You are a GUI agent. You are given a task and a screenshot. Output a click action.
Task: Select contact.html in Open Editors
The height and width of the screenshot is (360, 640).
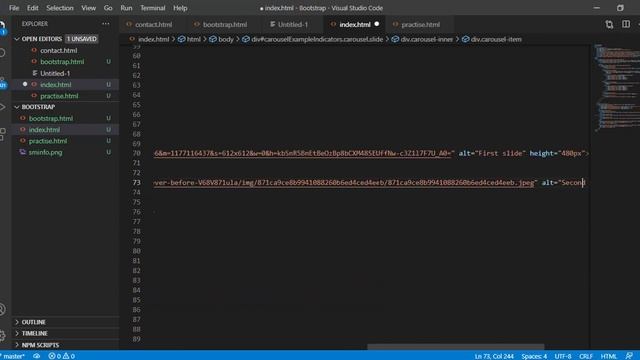pos(58,50)
